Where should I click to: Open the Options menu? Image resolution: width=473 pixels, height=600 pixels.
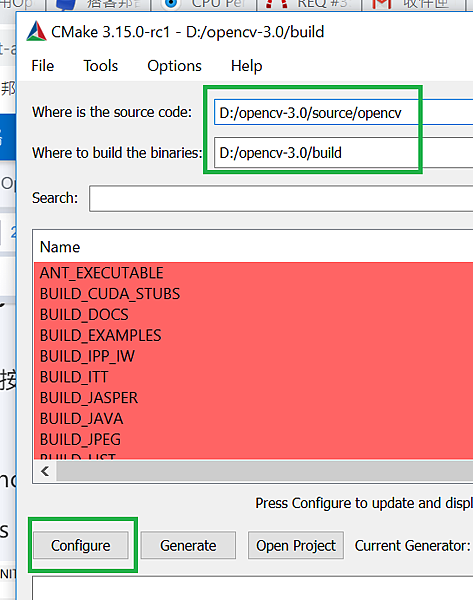coord(174,66)
